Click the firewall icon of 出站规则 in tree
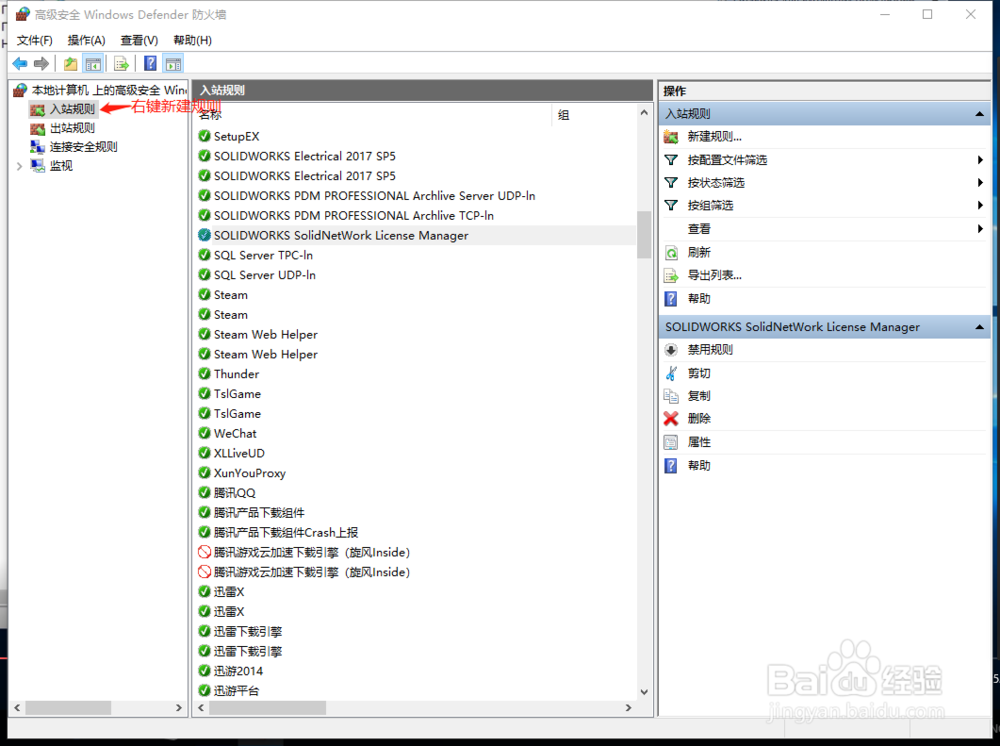The image size is (1000, 746). tap(38, 128)
